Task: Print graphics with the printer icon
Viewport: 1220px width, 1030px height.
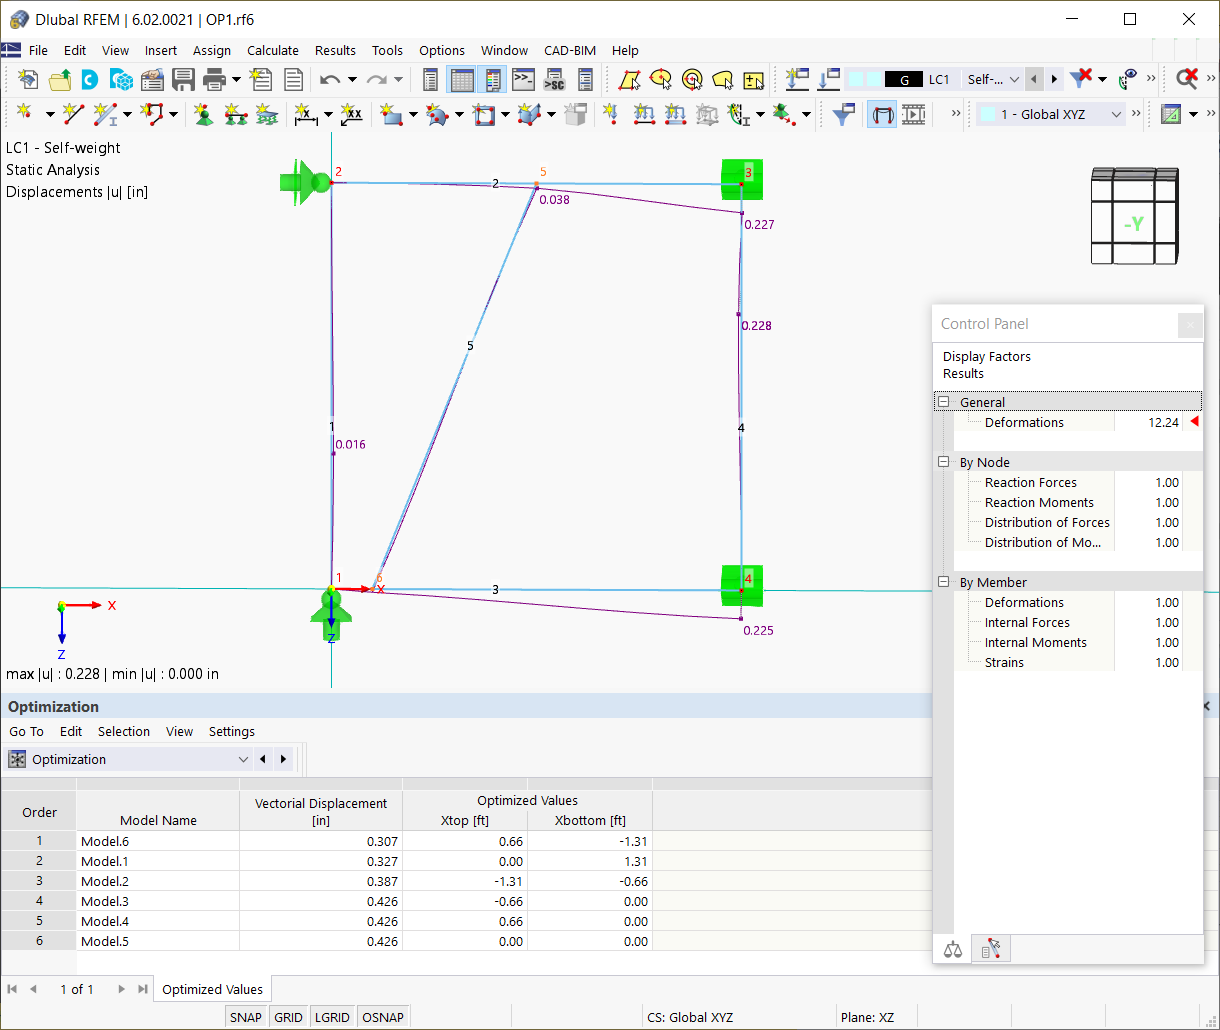Action: pyautogui.click(x=213, y=80)
